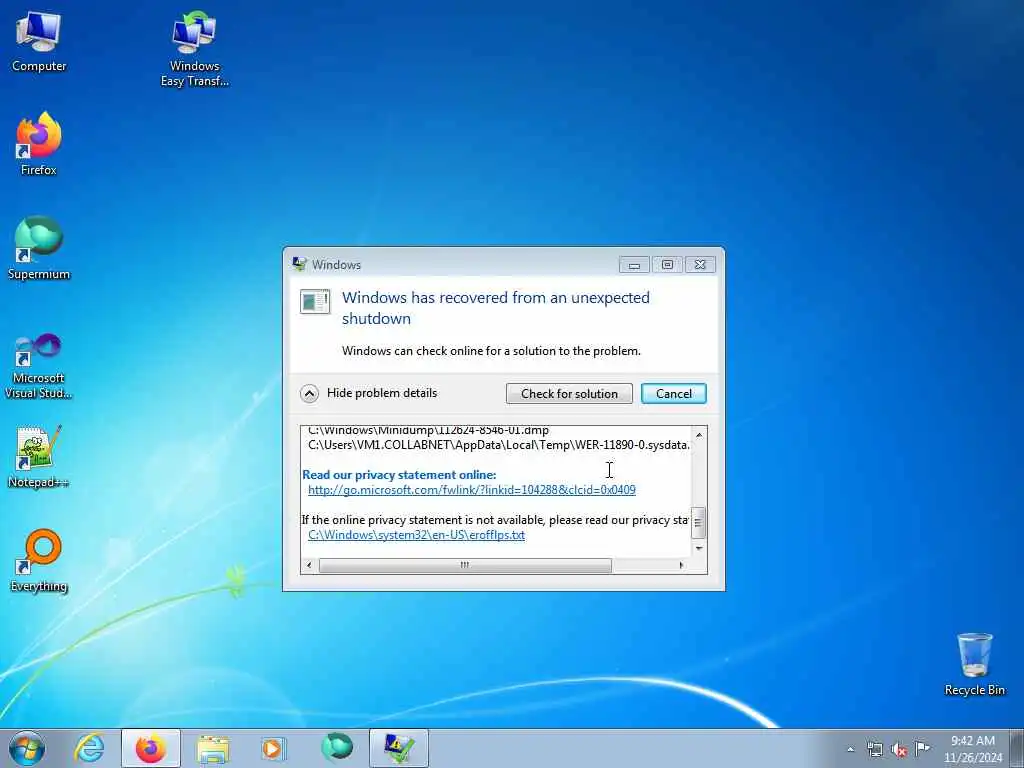Launch Windows Media Player from taskbar
Screen dimensions: 1024x768
point(274,748)
